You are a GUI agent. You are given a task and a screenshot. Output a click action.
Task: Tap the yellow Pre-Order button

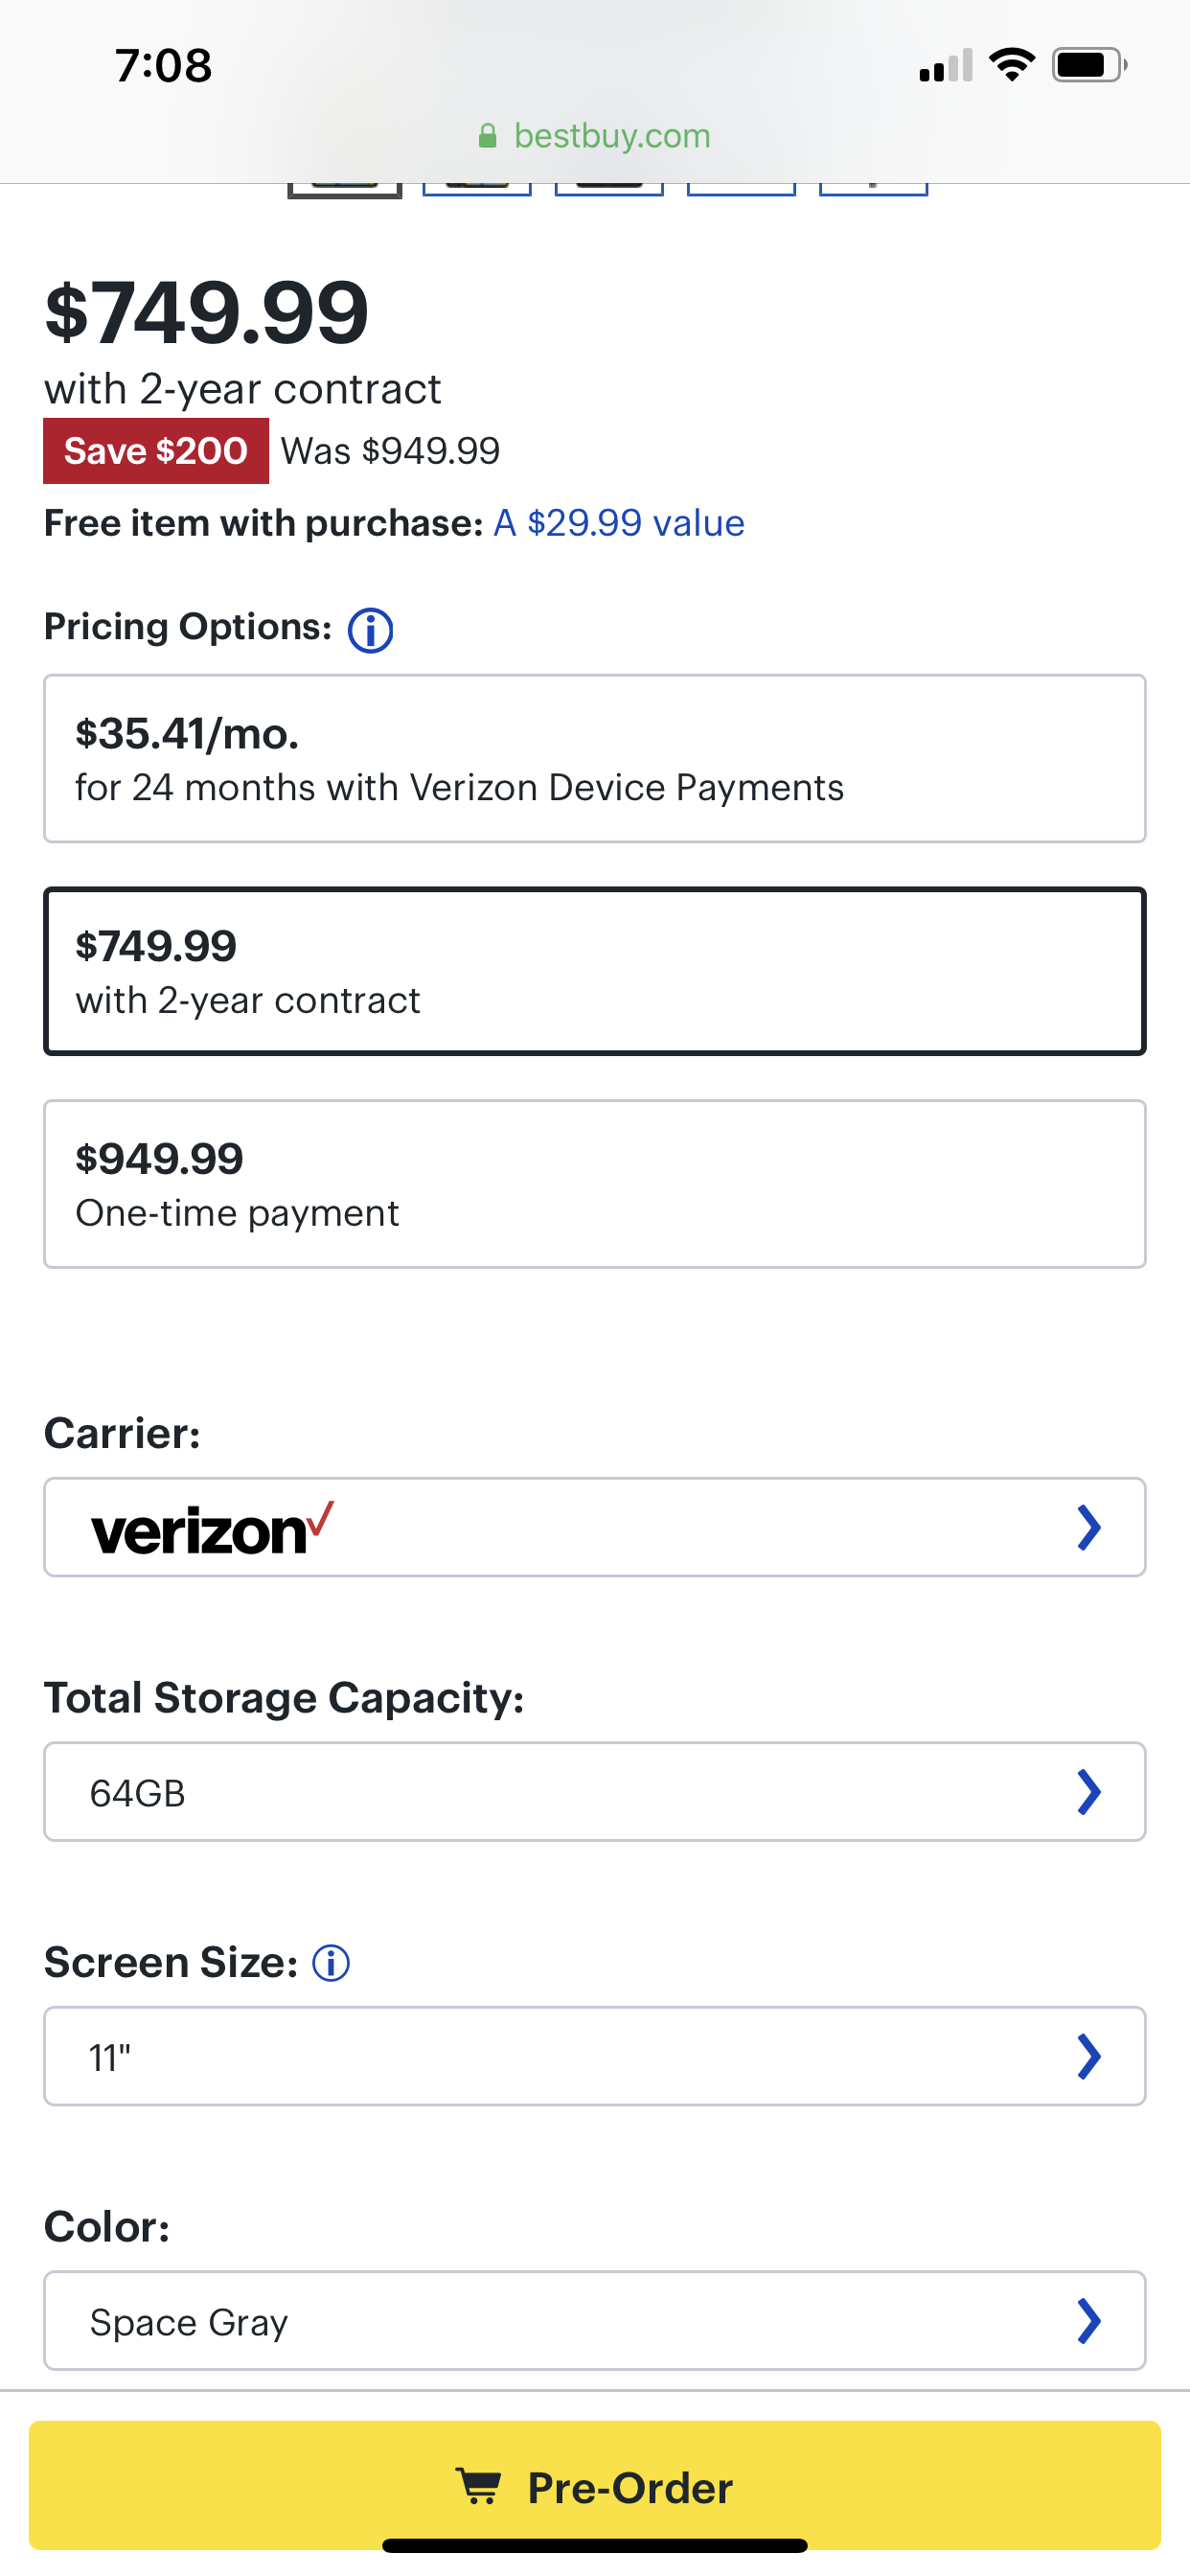[x=595, y=2485]
